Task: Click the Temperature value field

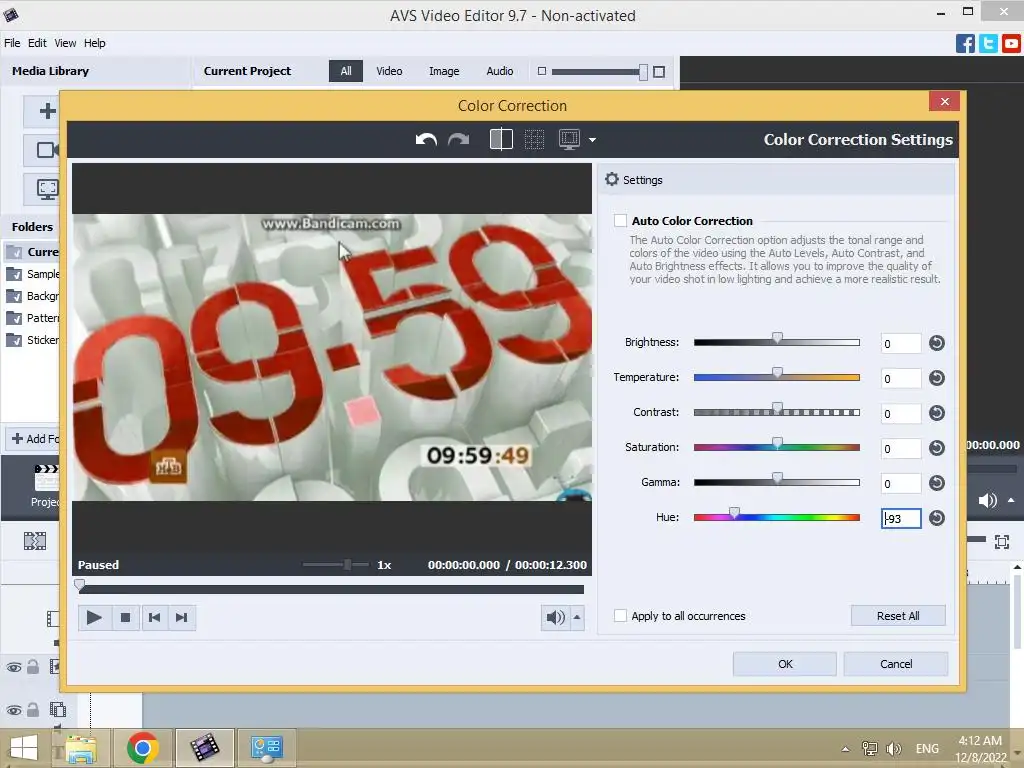Action: point(901,379)
